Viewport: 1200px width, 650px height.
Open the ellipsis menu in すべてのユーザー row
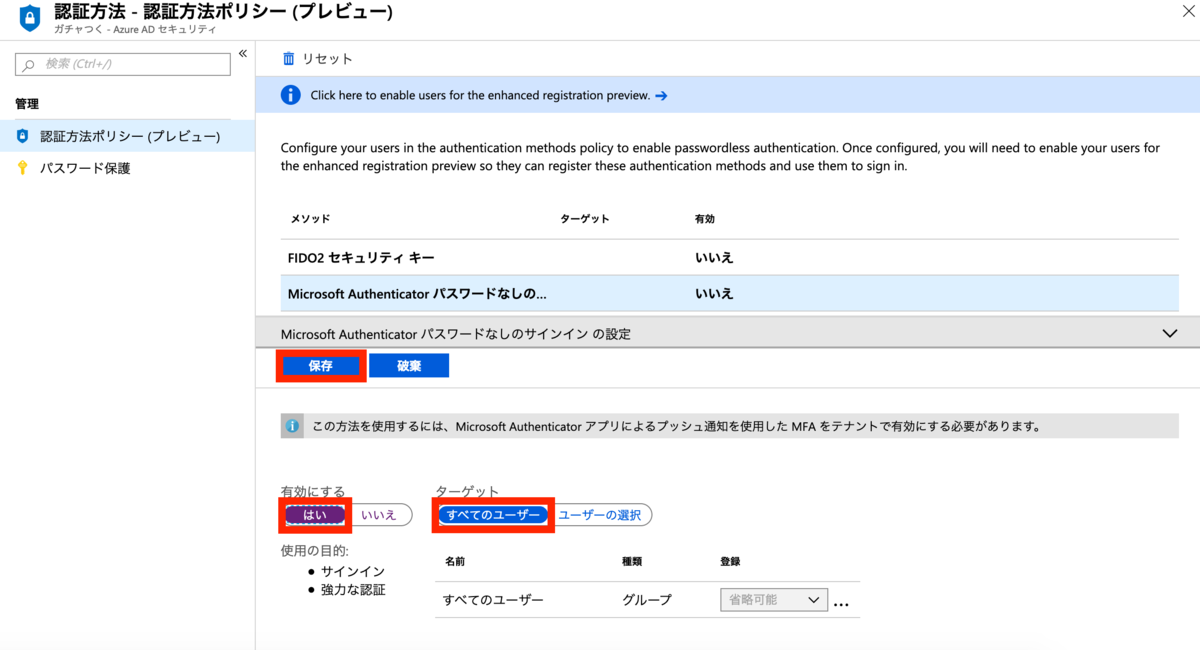[841, 603]
